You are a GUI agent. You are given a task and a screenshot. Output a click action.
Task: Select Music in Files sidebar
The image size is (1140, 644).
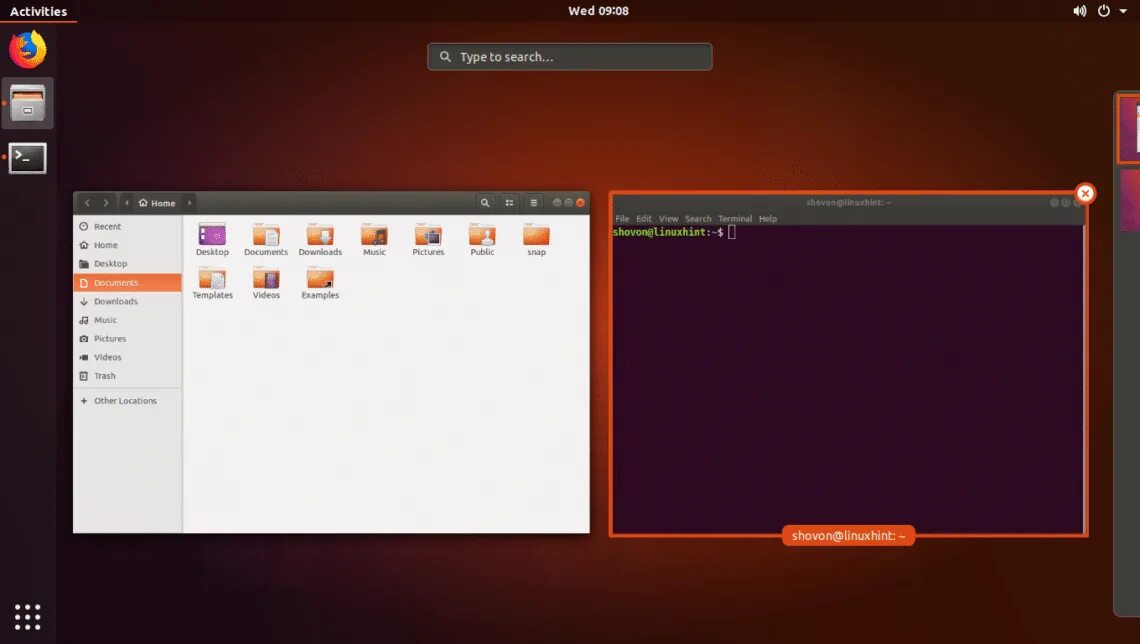click(x=128, y=320)
